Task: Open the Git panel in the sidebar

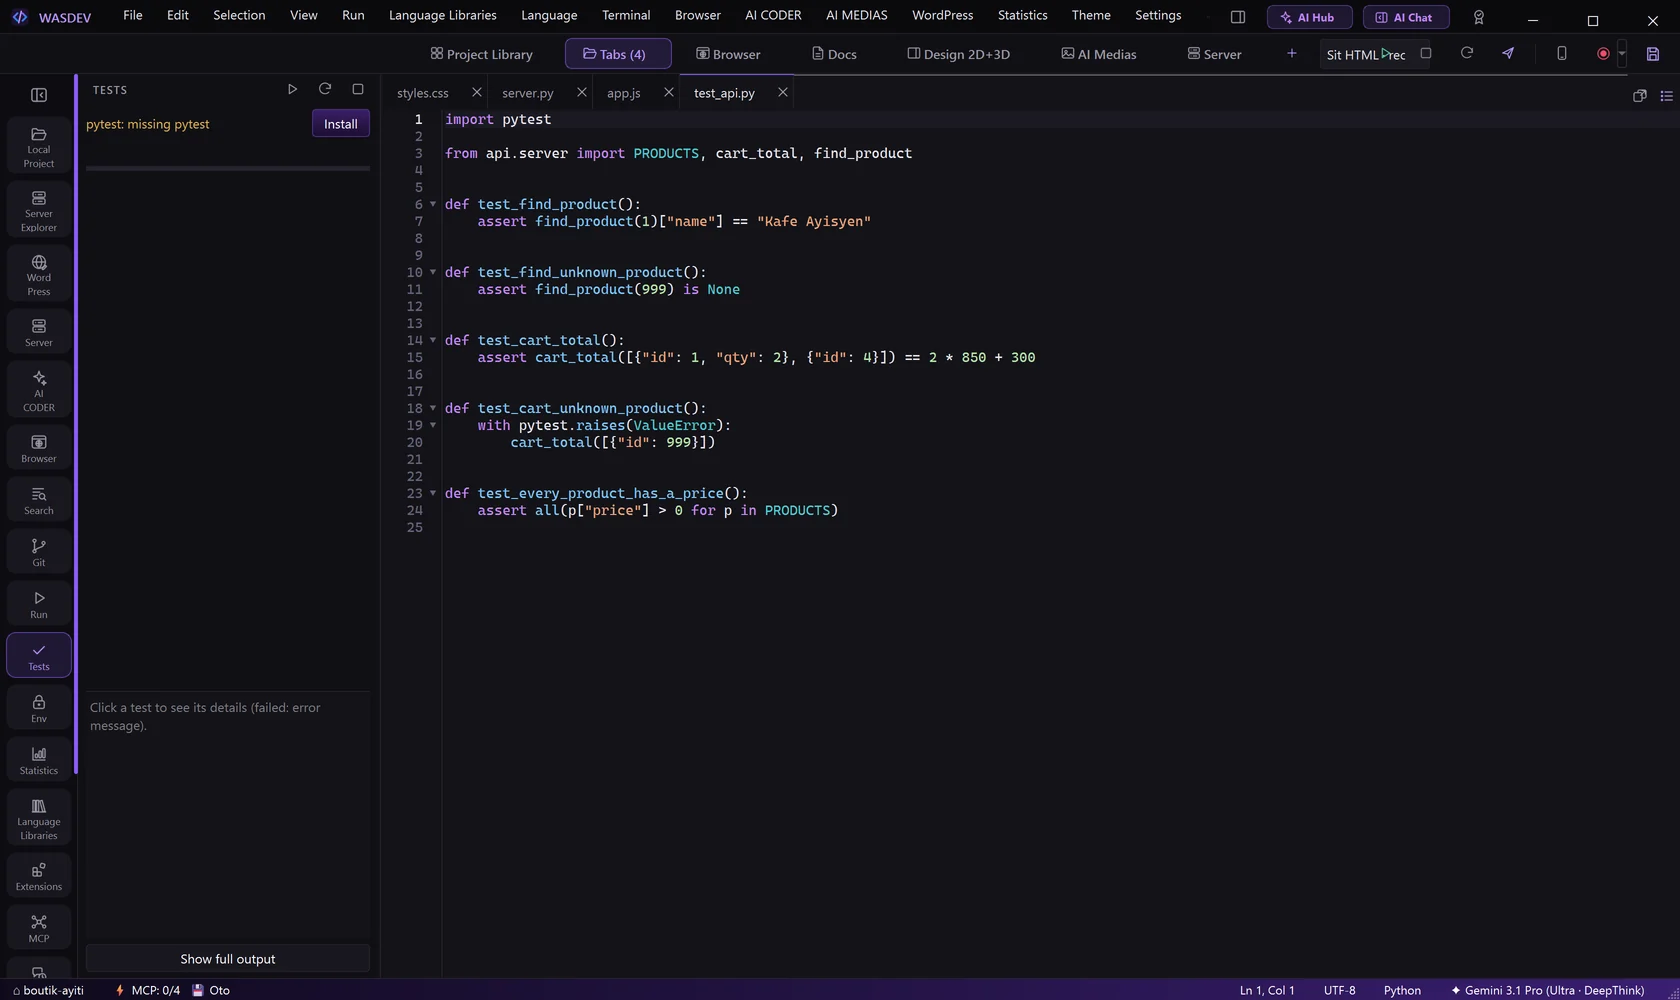Action: (38, 552)
